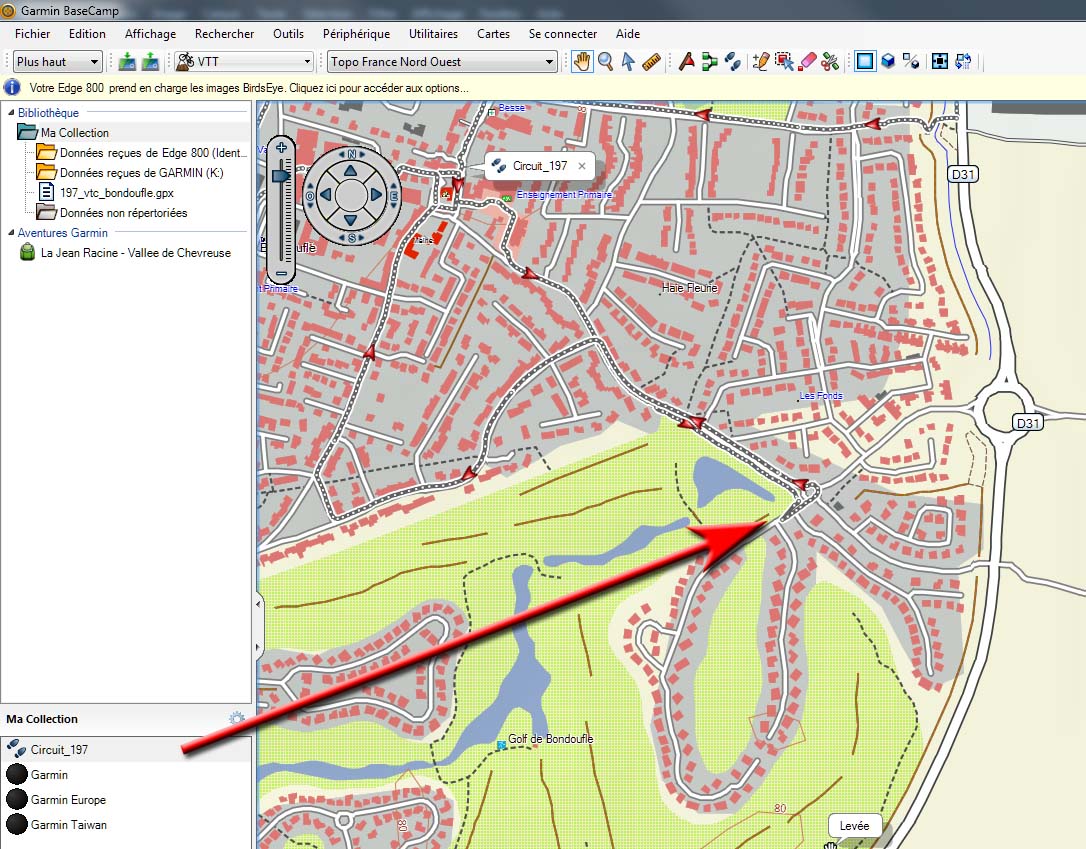Click the left panel collapse arrow handle
Viewport: 1086px width, 849px height.
coord(258,604)
